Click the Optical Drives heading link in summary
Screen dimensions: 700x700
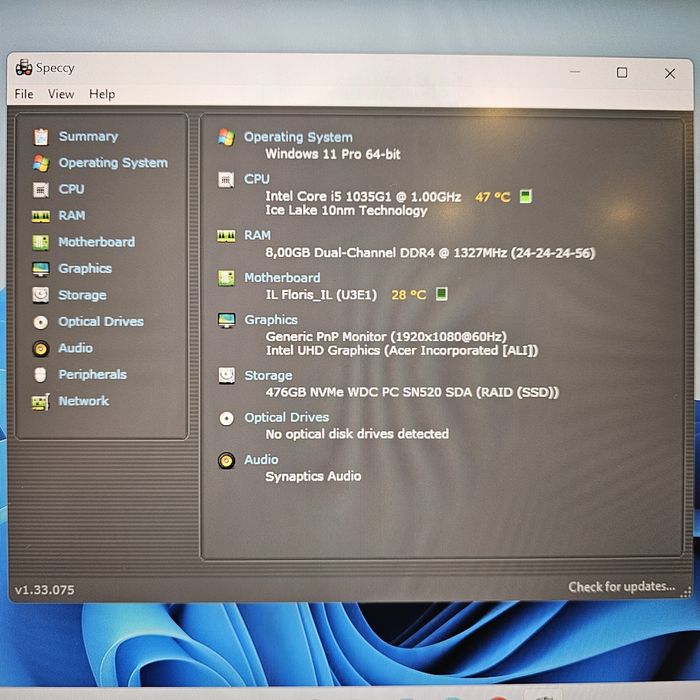[287, 417]
